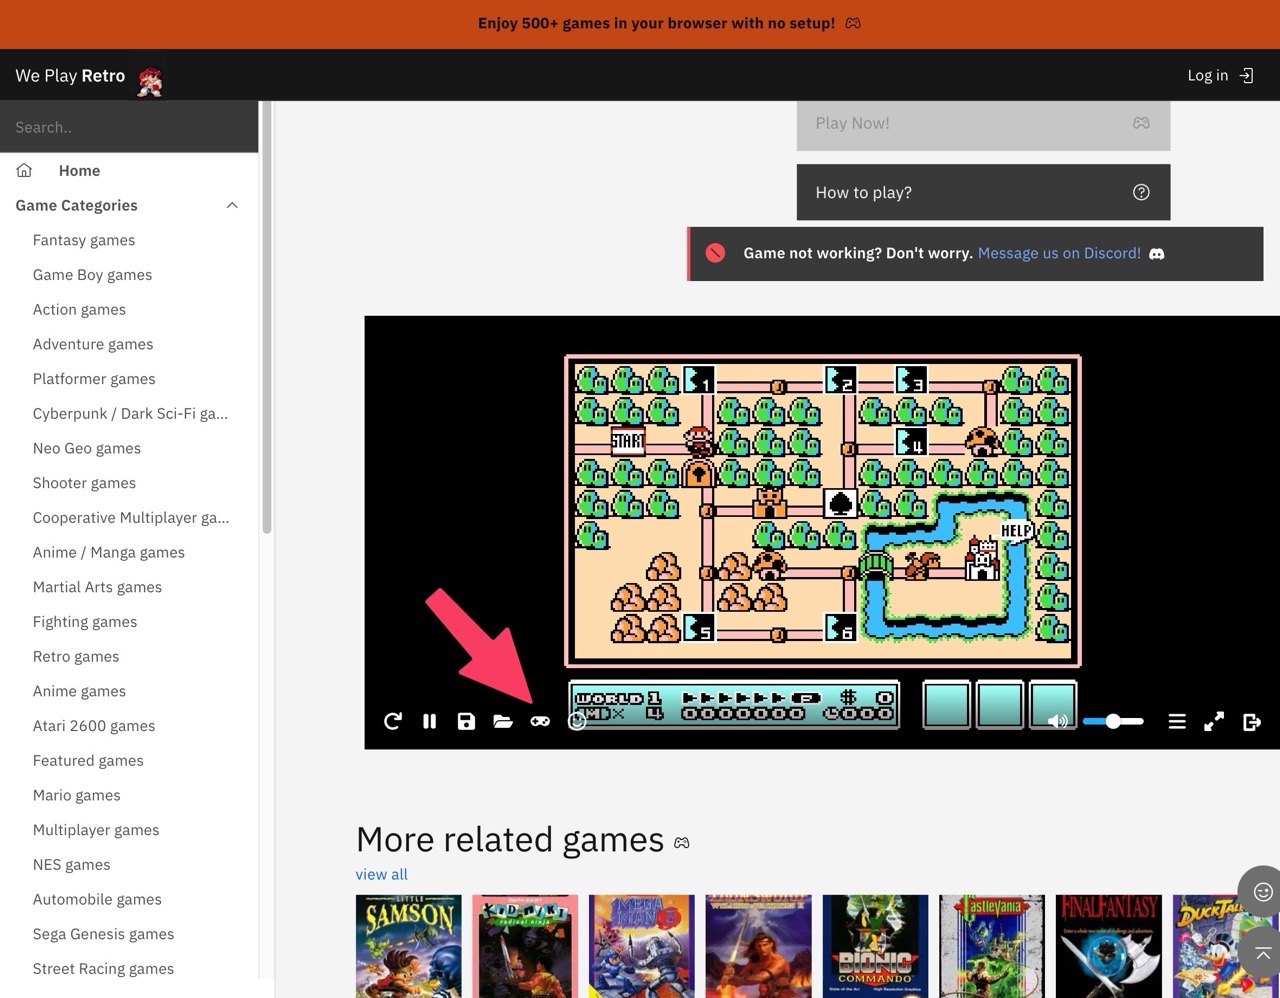
Task: Pause the emulator game
Action: pos(430,721)
